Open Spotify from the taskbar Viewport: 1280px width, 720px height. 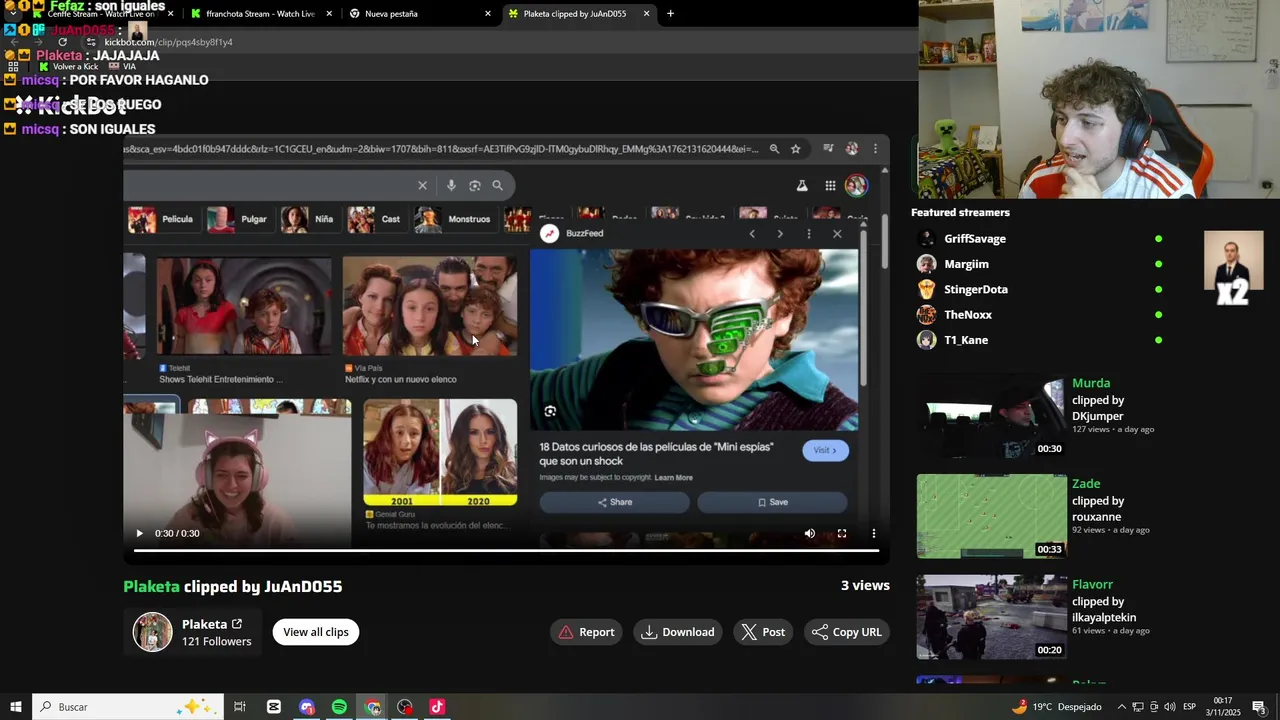pos(339,707)
